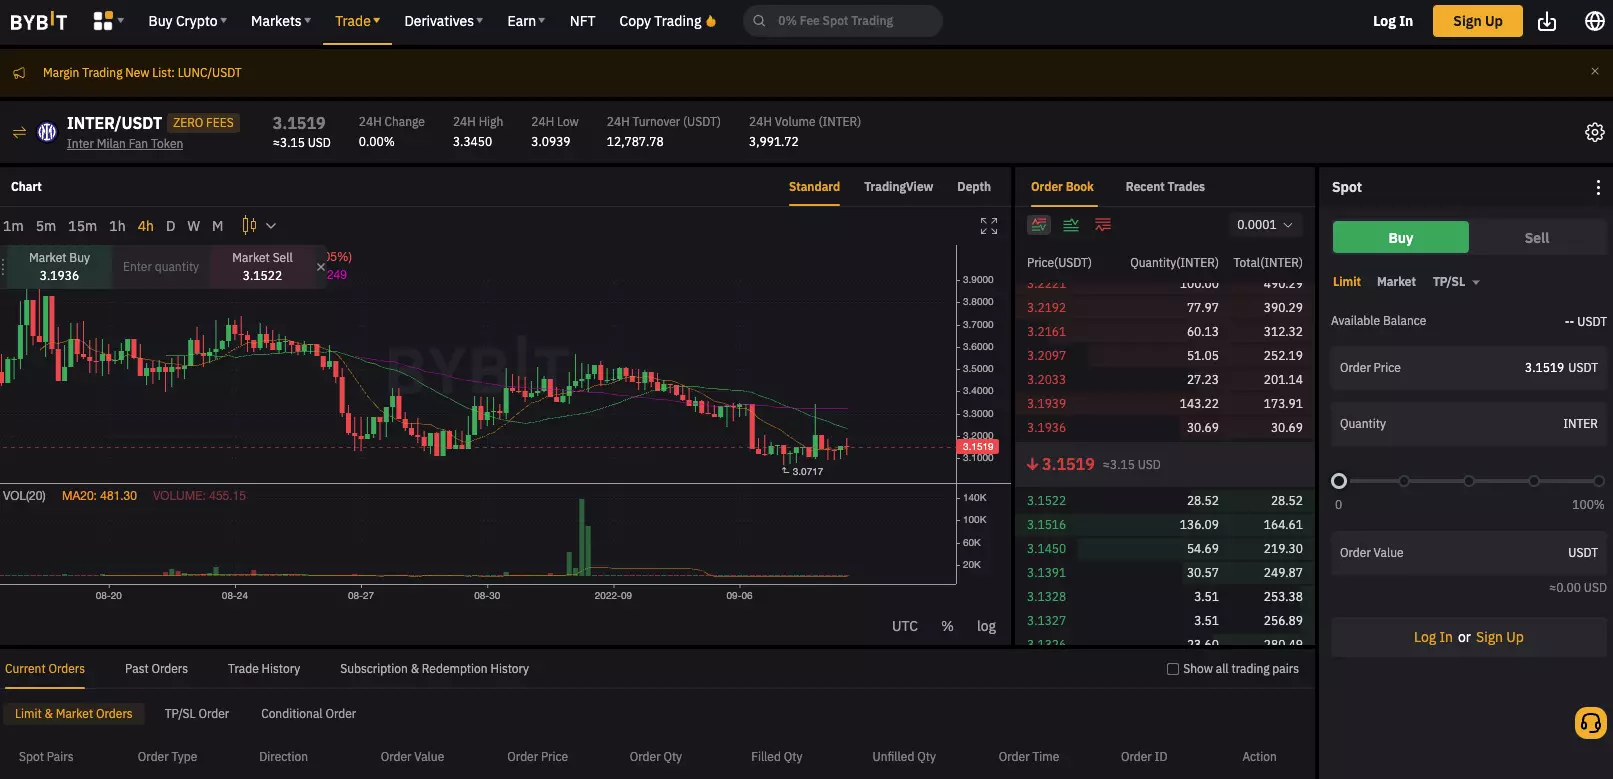Click the quantity slider handle at 0
1613x779 pixels.
tap(1339, 481)
